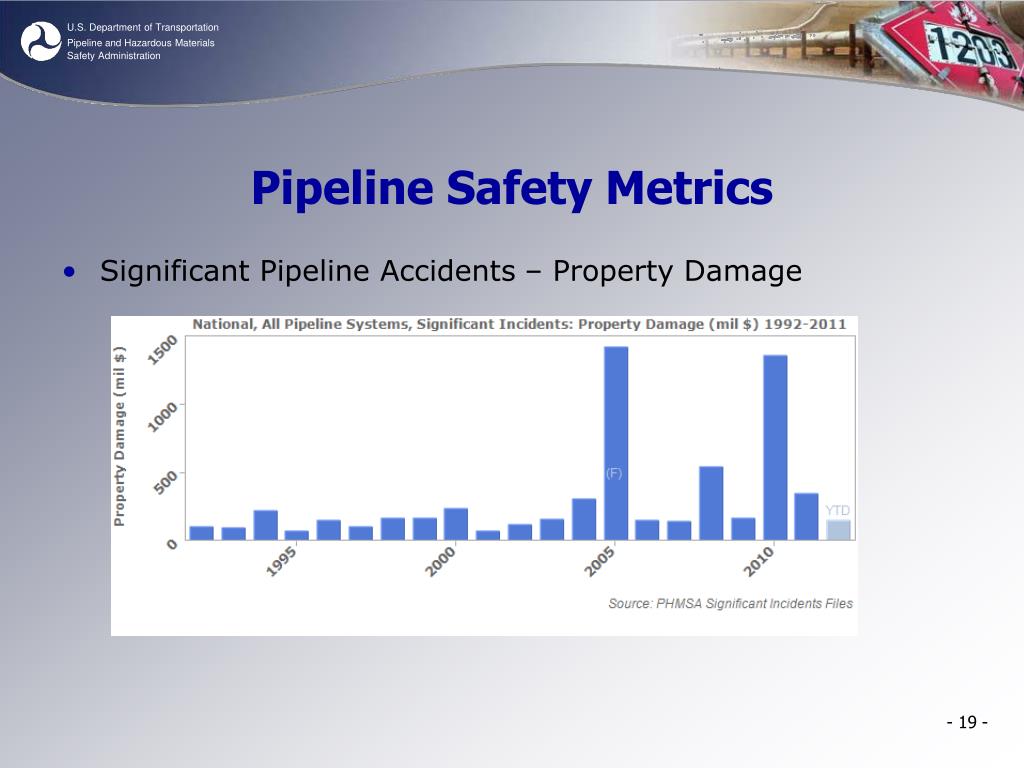1024x768 pixels.
Task: Click the 1995 x-axis label
Action: [x=281, y=562]
